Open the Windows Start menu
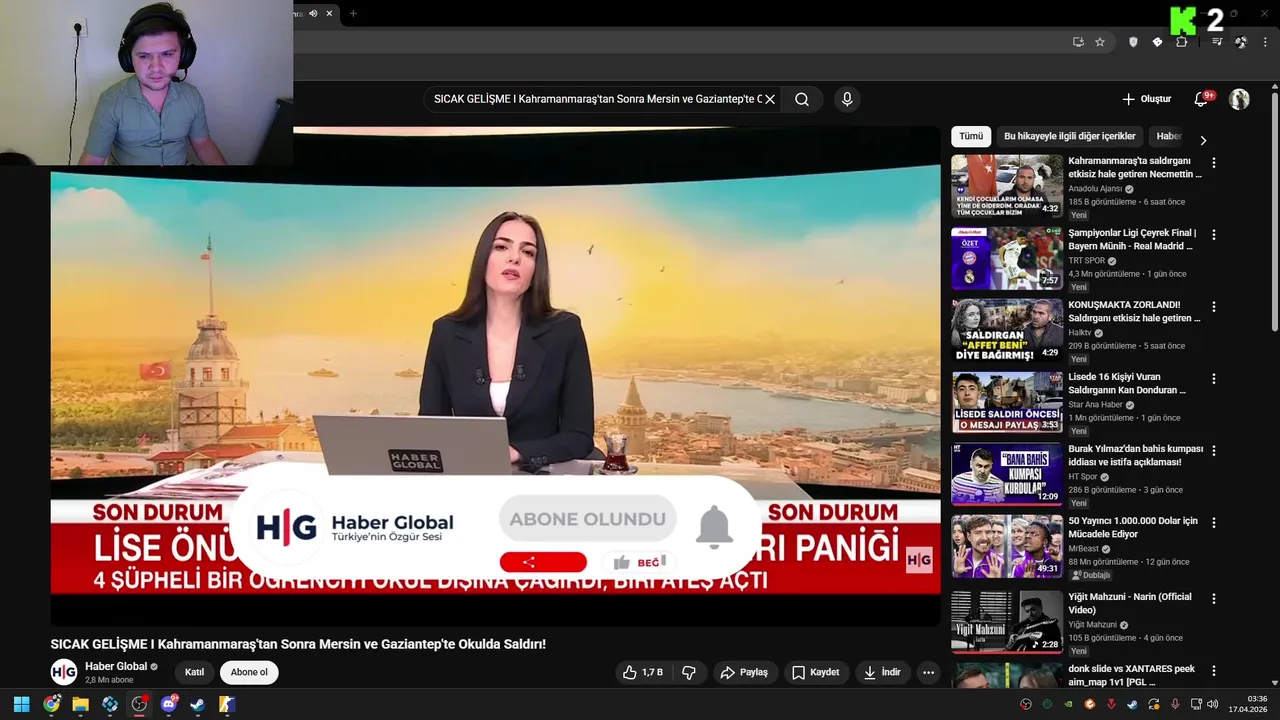 point(21,704)
